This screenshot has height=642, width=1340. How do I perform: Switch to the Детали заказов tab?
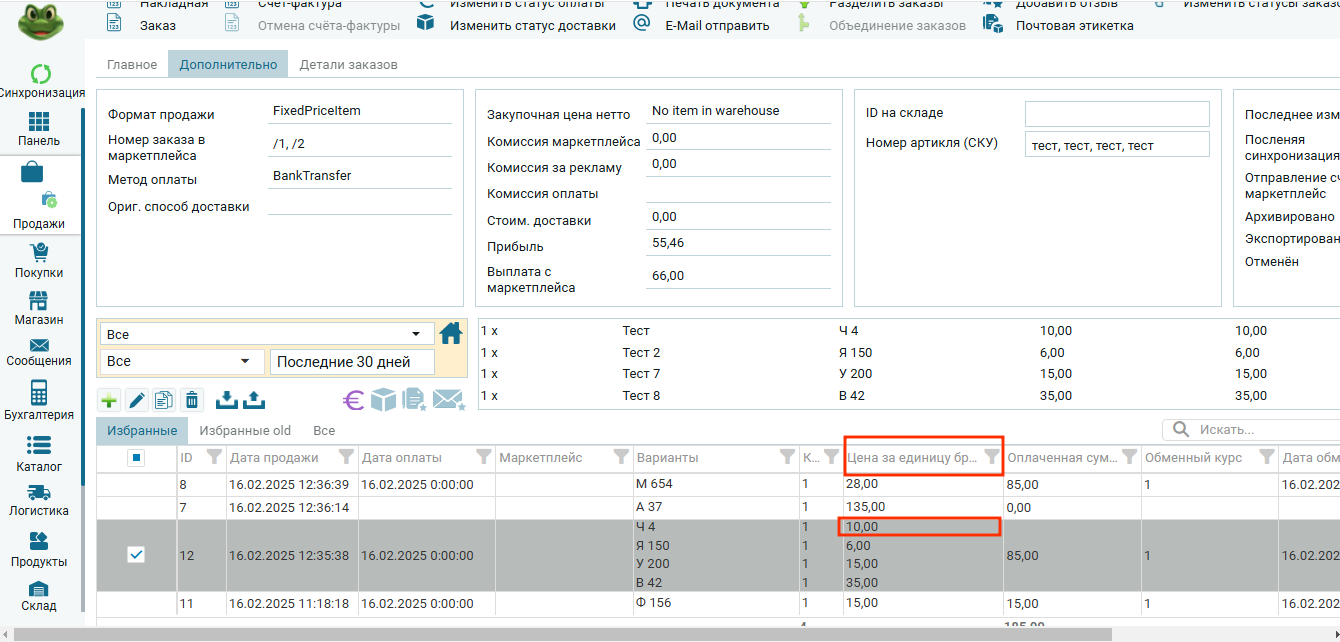[x=348, y=65]
